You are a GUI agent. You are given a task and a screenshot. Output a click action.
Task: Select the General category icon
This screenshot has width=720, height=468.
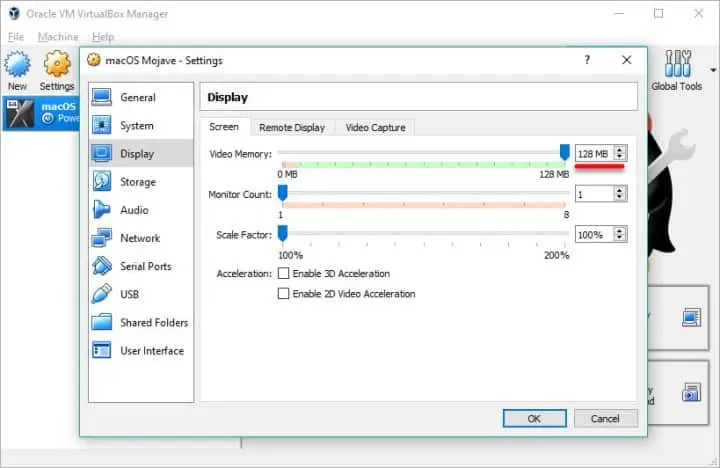point(101,97)
